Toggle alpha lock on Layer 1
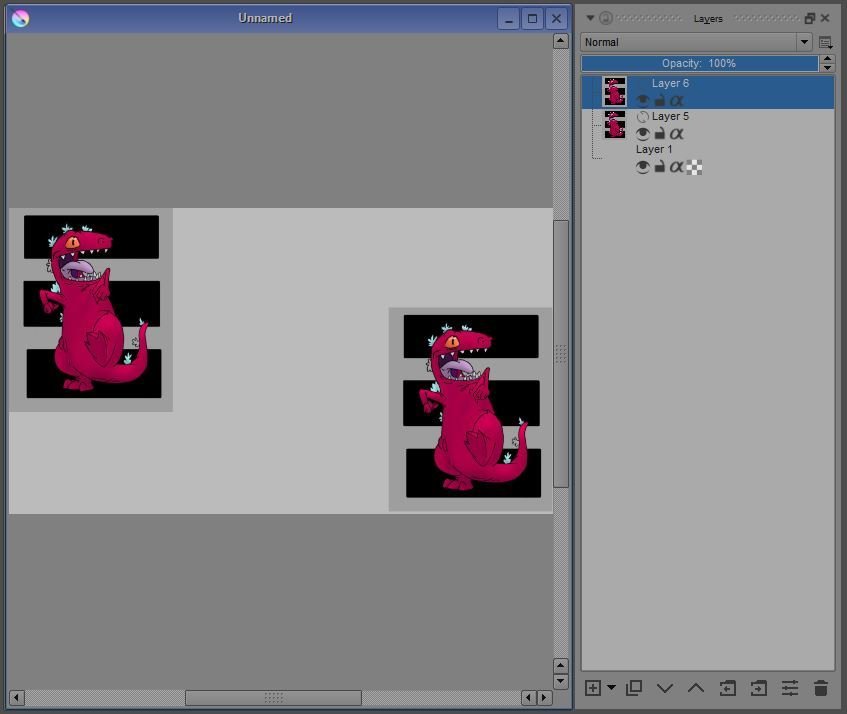This screenshot has height=714, width=847. pyautogui.click(x=676, y=167)
